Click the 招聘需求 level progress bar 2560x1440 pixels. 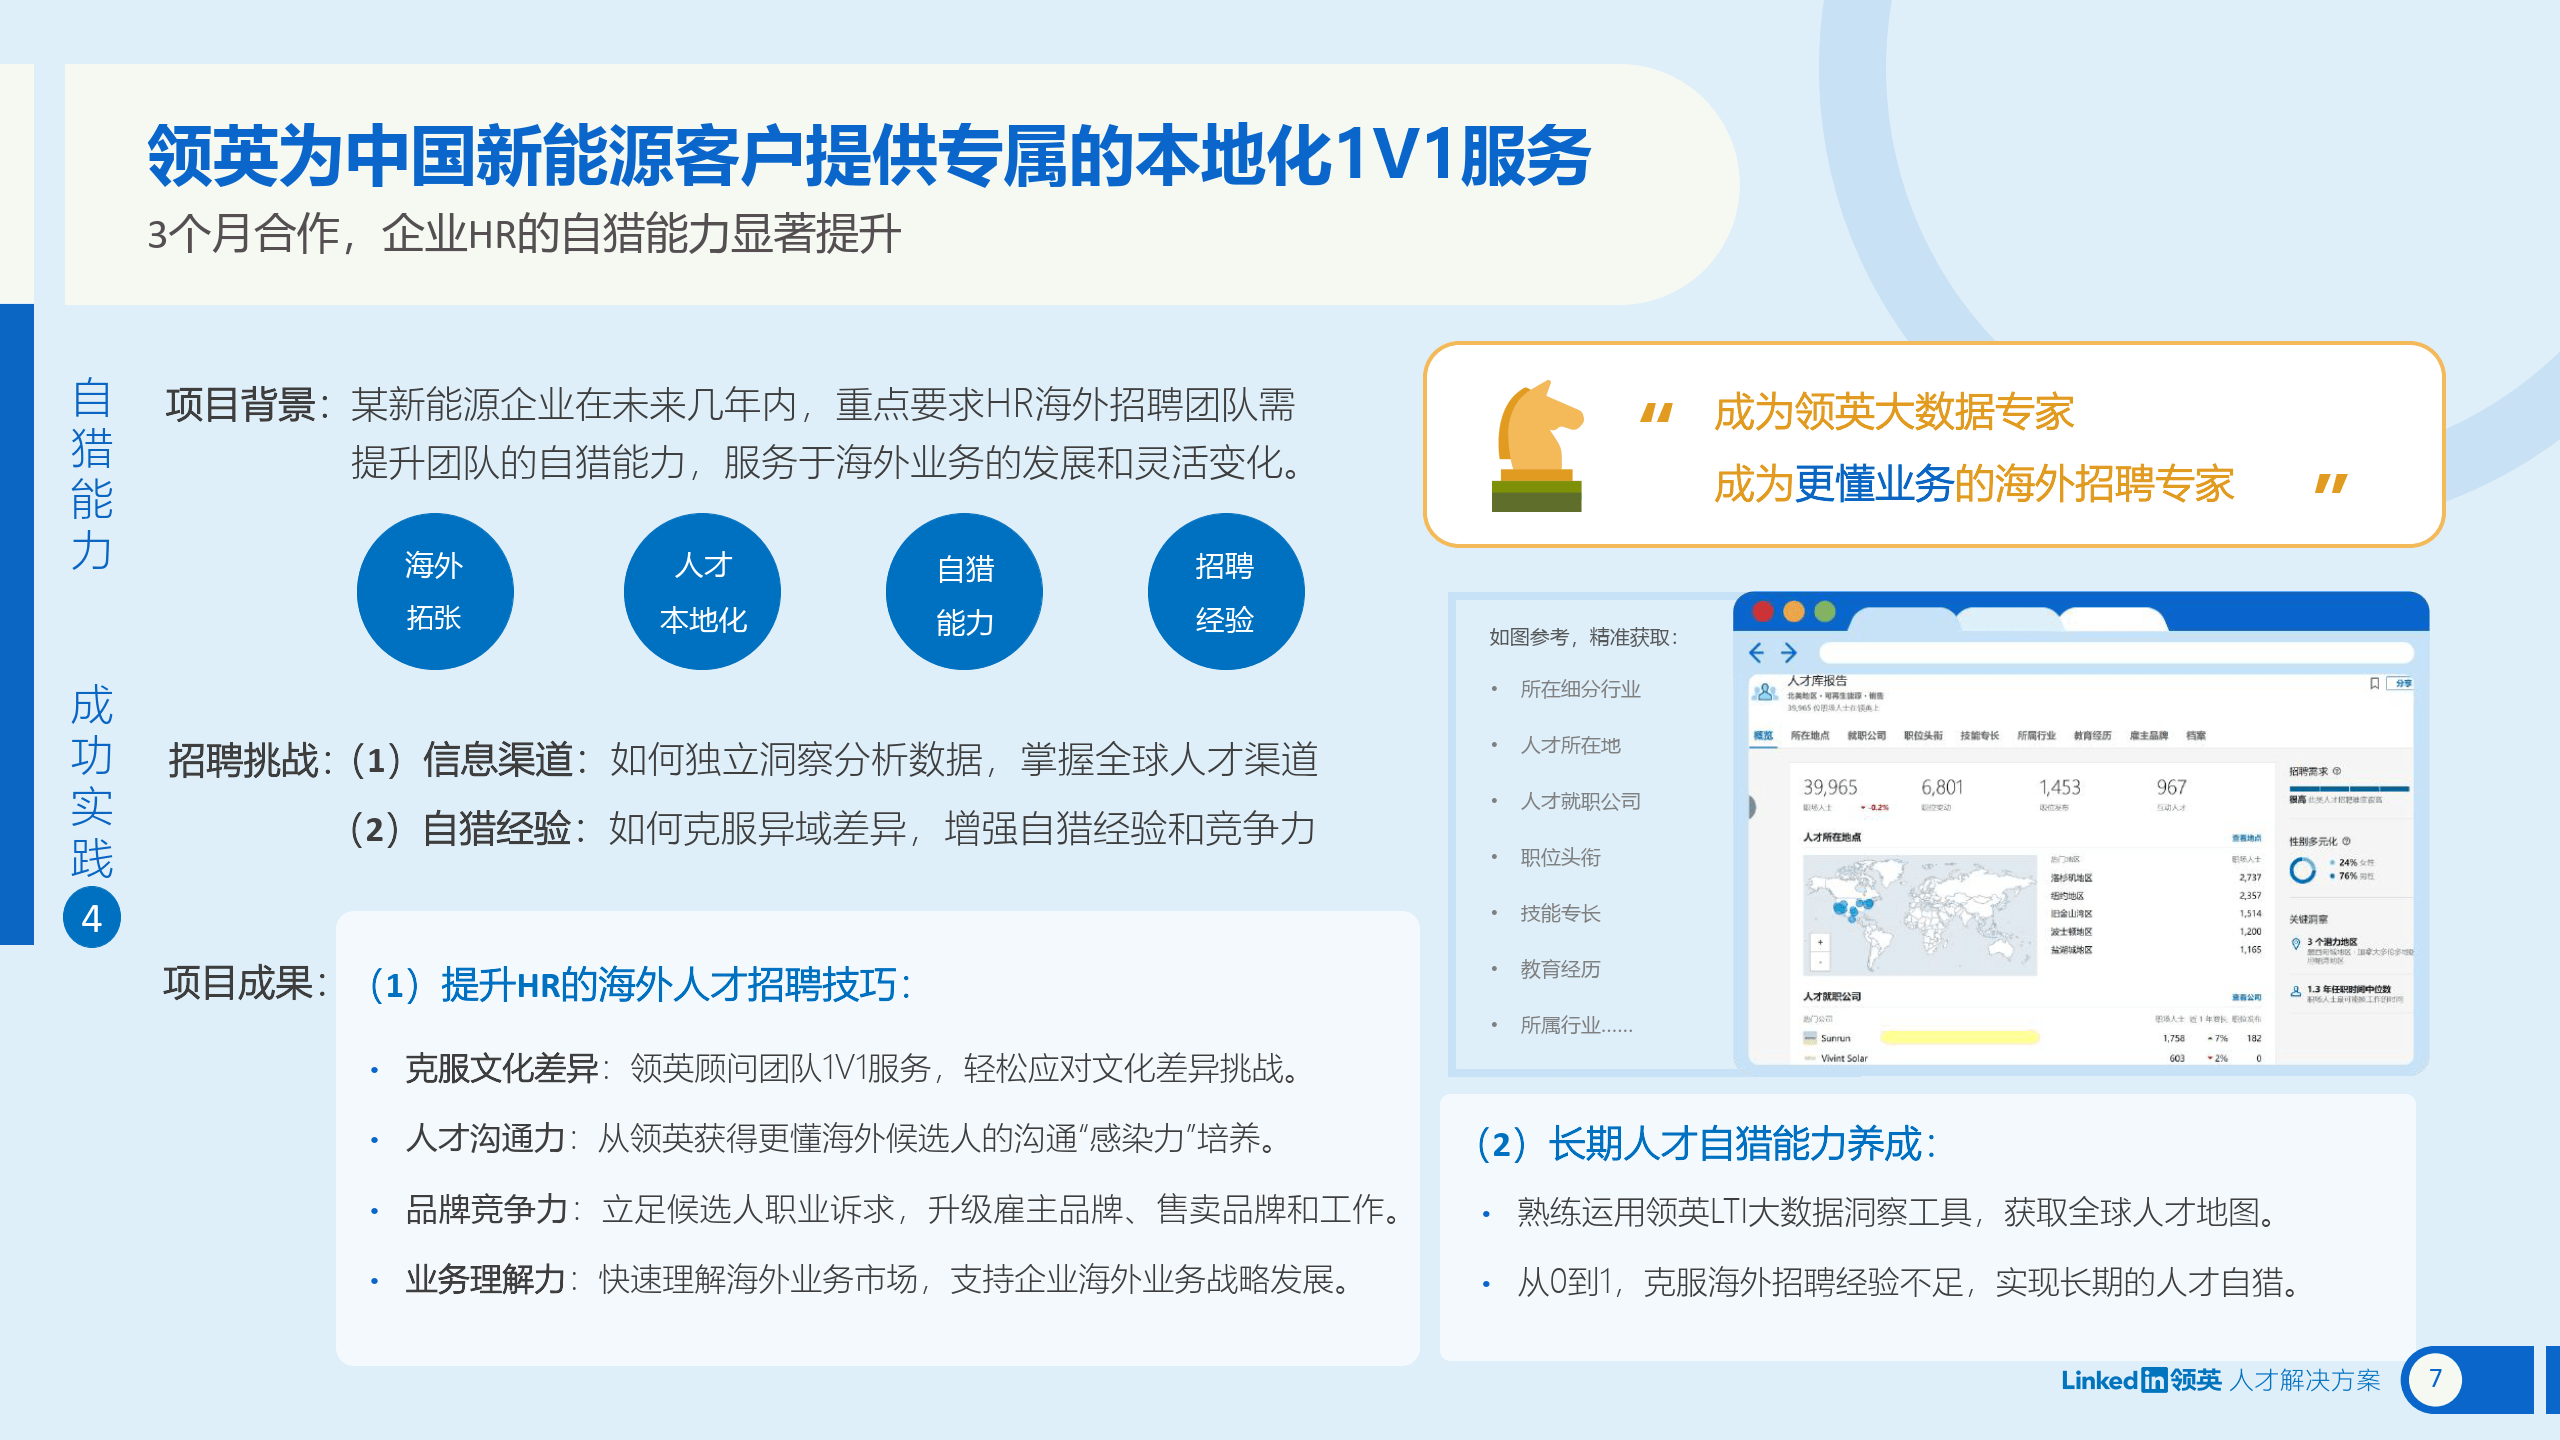pos(2349,789)
